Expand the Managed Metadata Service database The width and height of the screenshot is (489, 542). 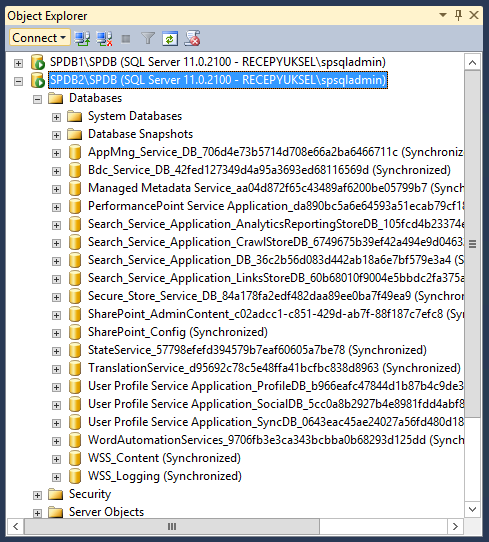[x=56, y=189]
